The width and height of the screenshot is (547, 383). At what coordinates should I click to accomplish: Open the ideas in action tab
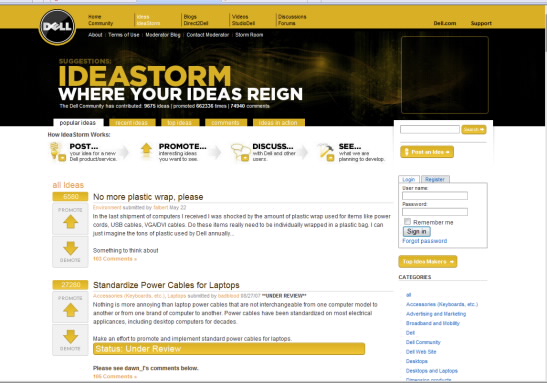tap(279, 123)
